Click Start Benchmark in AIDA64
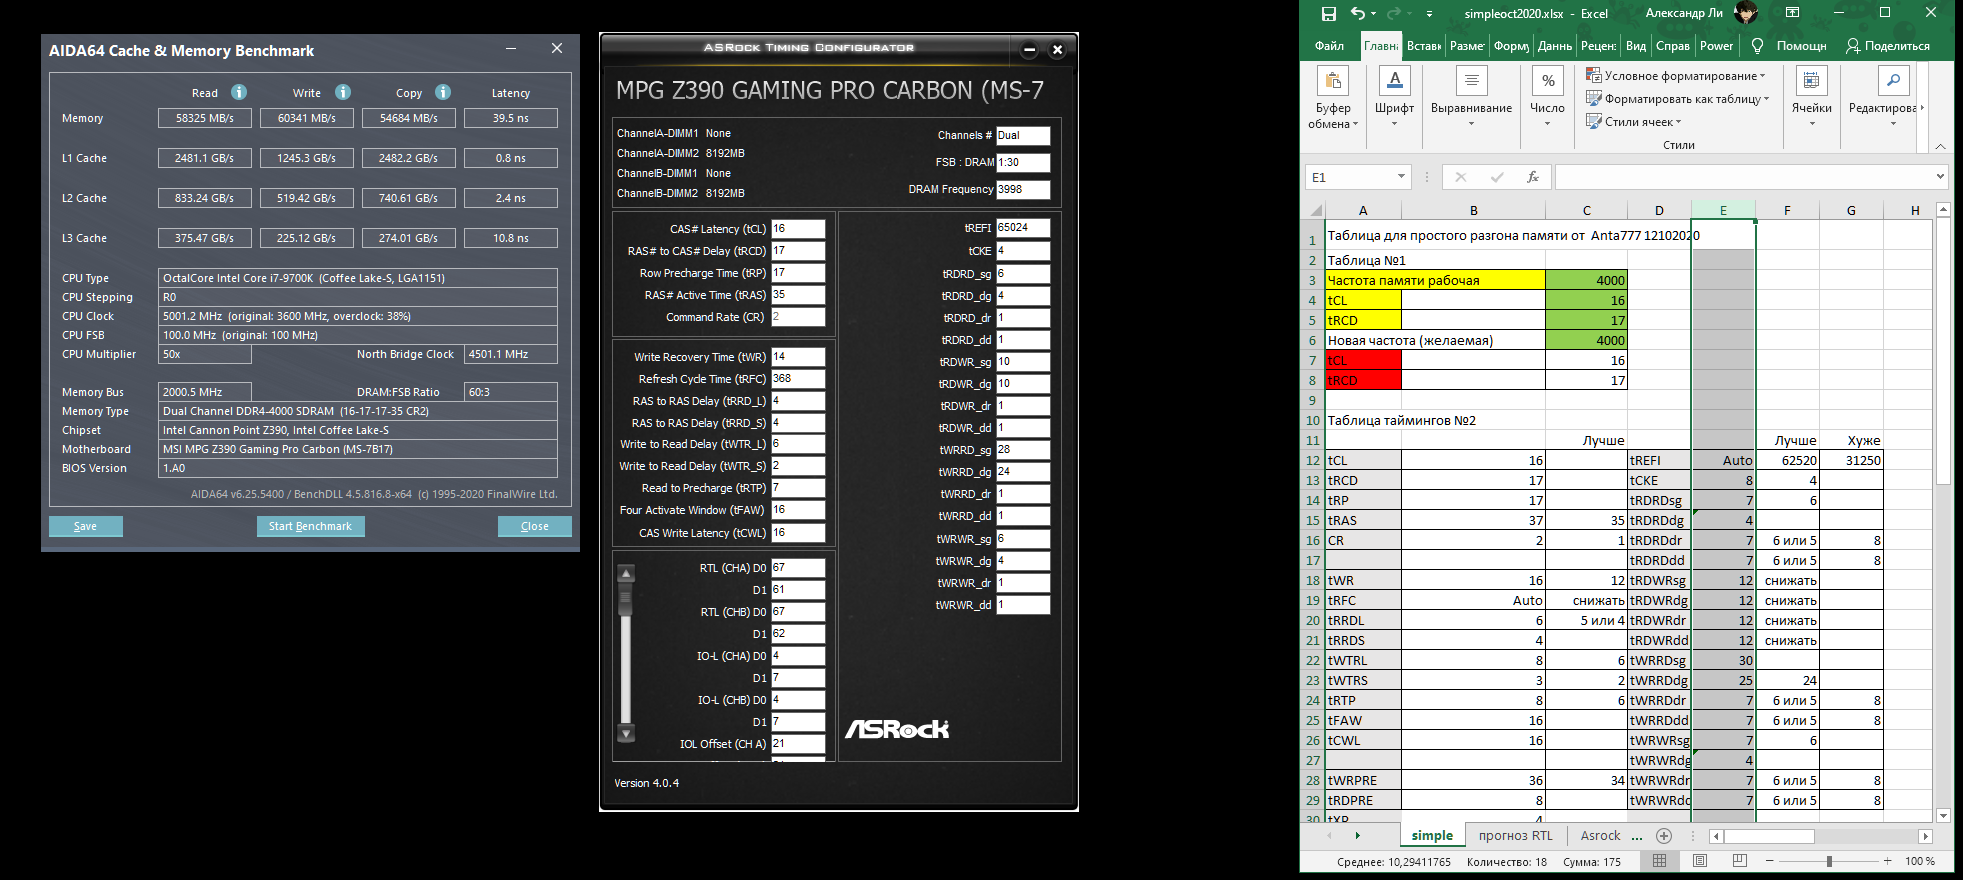 (x=310, y=526)
